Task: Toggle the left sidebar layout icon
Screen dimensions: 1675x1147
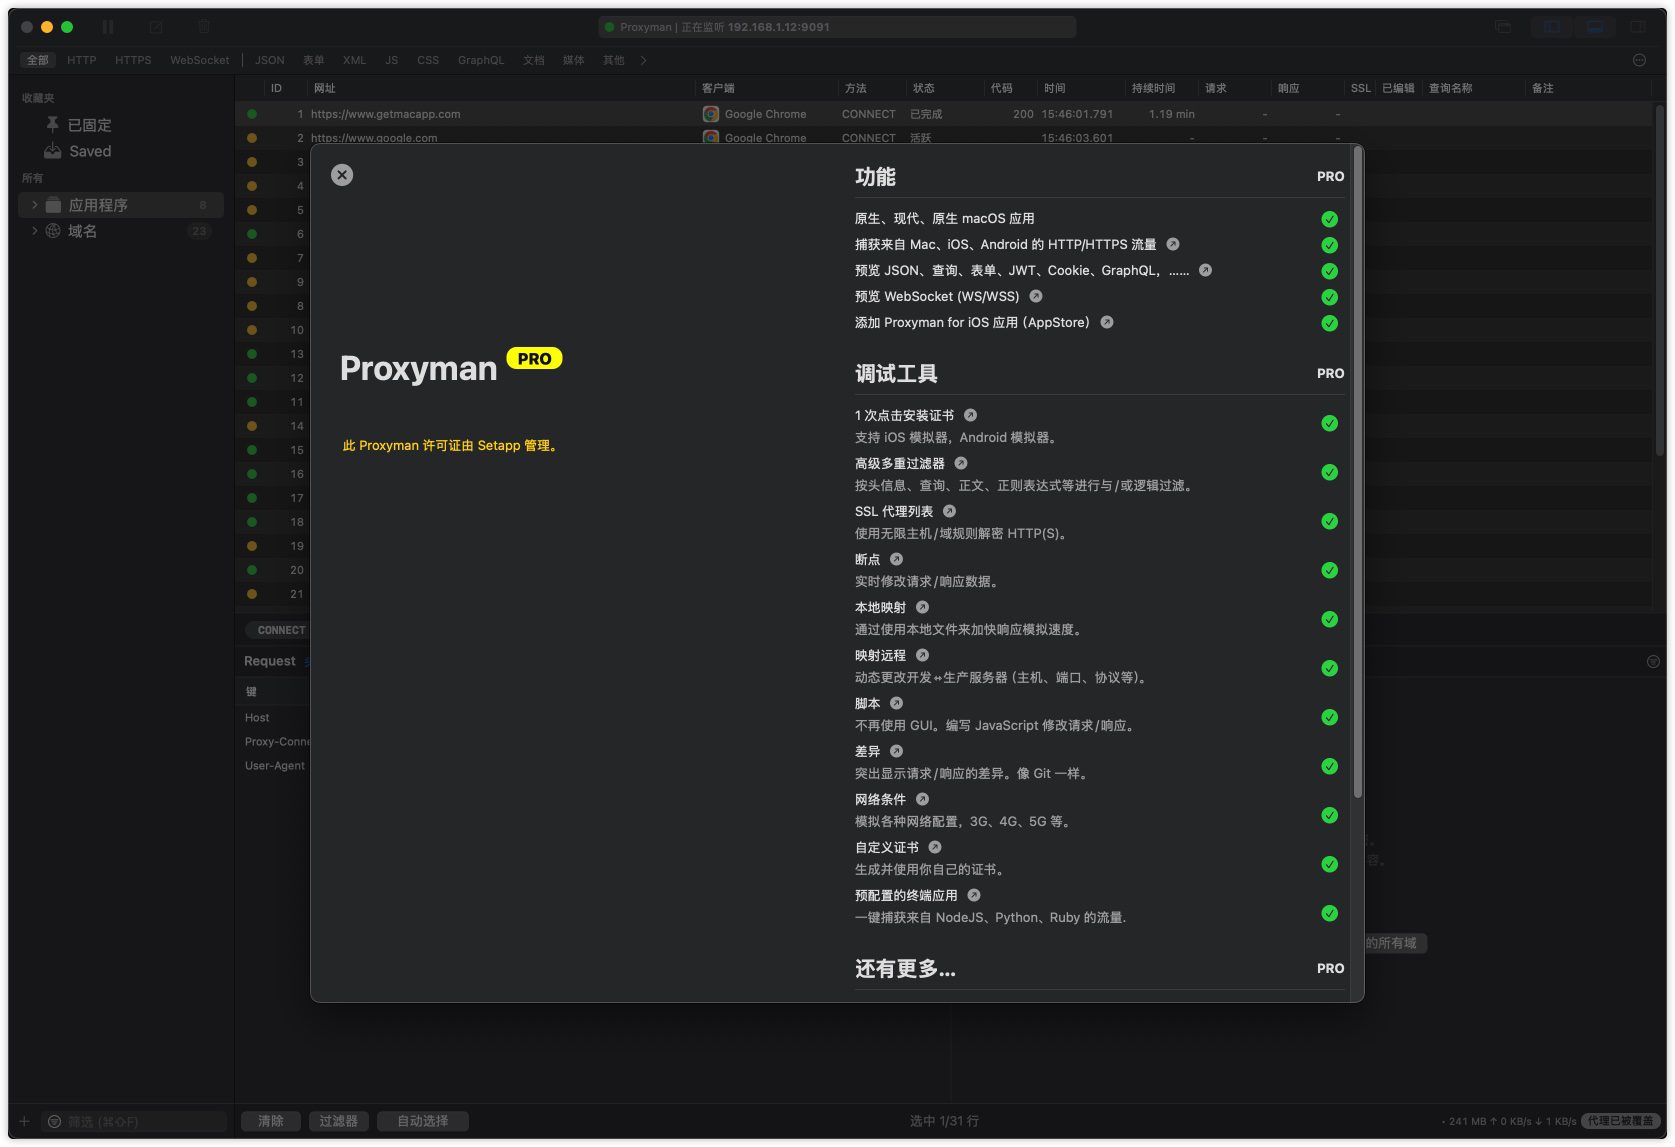Action: (1552, 27)
